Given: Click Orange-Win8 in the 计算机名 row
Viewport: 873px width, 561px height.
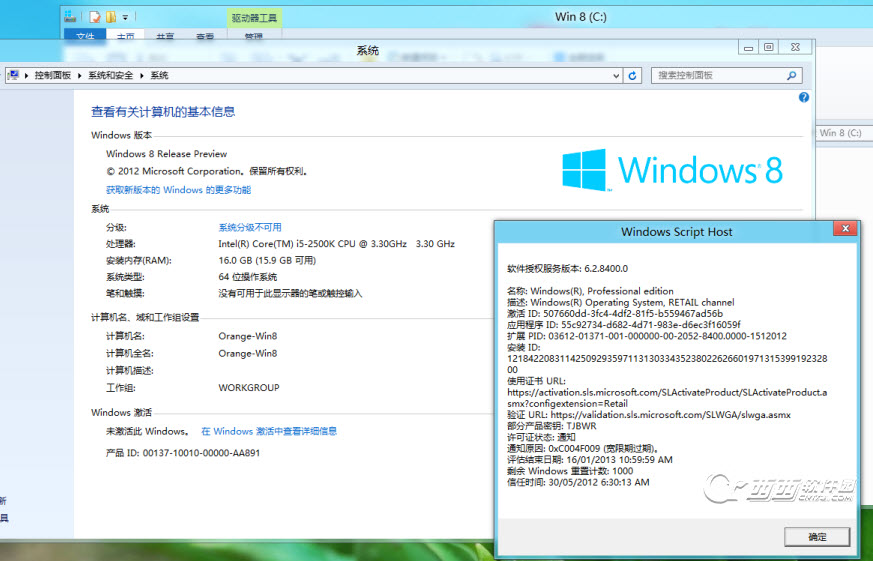Looking at the screenshot, I should tap(248, 336).
